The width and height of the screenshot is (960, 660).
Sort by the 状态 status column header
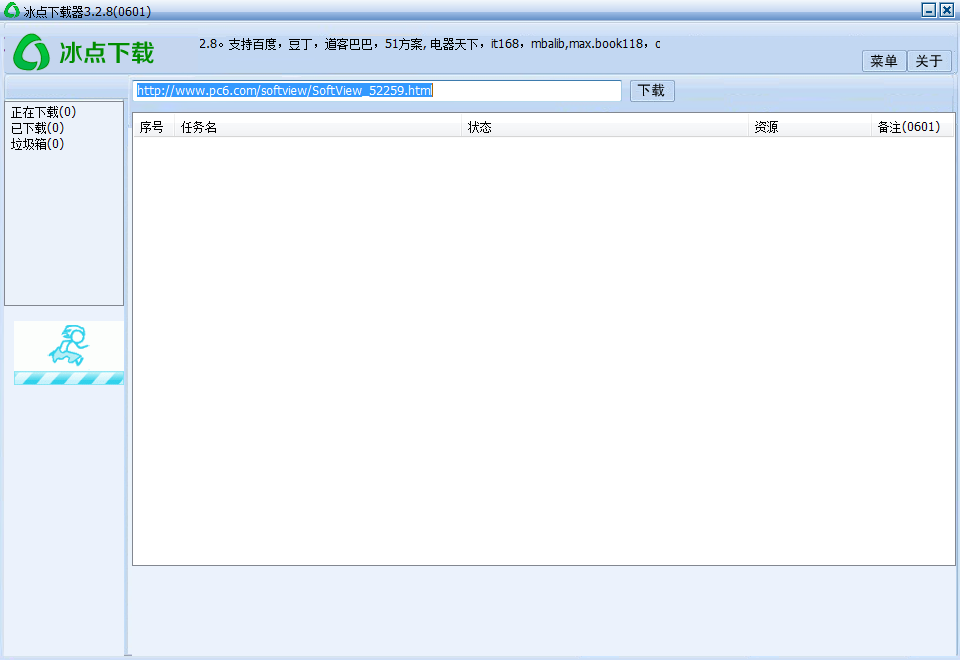[x=480, y=126]
